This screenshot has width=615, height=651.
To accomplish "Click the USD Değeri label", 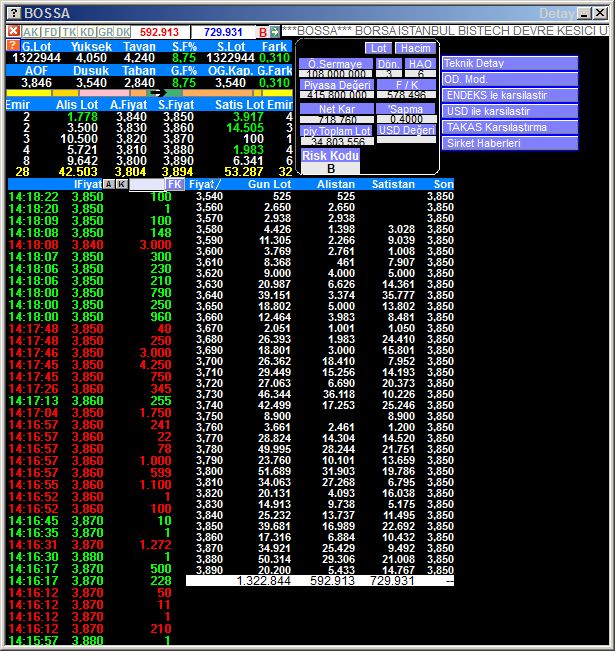I will click(x=407, y=130).
